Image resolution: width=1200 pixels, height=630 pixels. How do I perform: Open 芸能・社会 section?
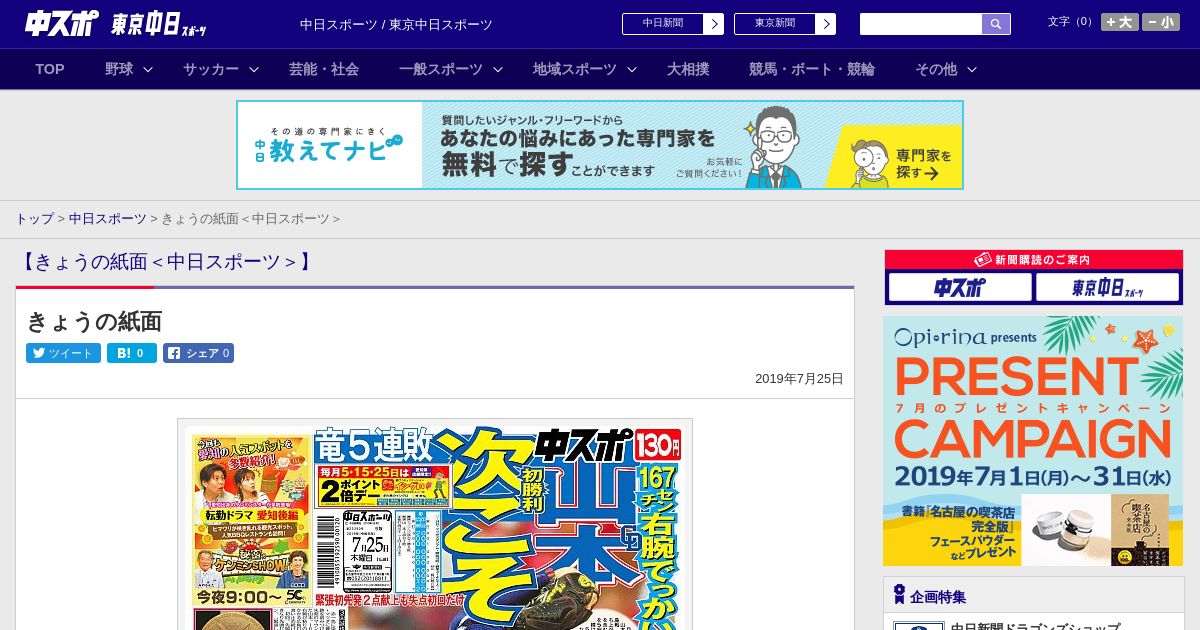click(324, 69)
